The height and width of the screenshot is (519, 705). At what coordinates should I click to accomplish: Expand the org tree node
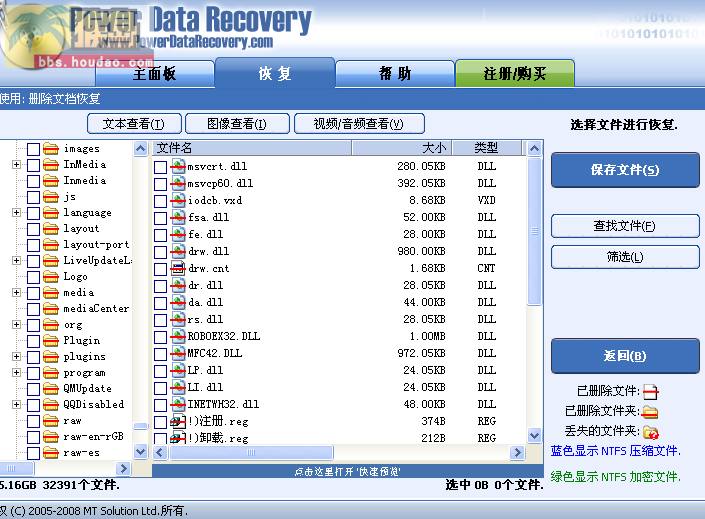point(16,325)
